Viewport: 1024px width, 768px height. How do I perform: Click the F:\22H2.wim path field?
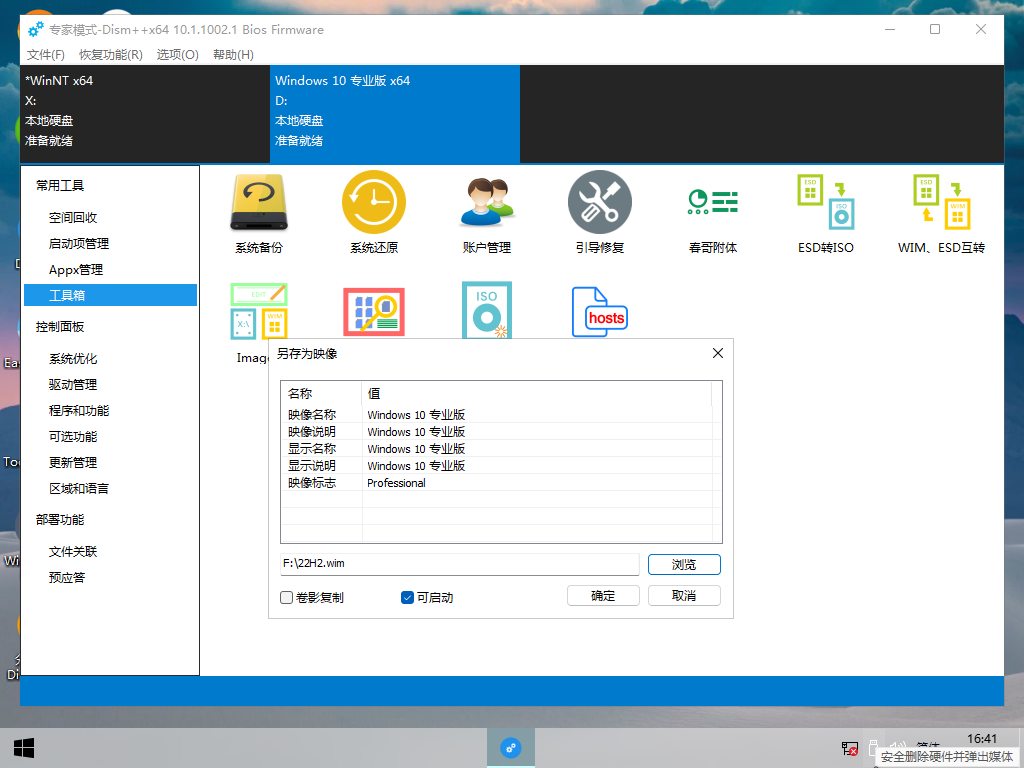click(459, 564)
